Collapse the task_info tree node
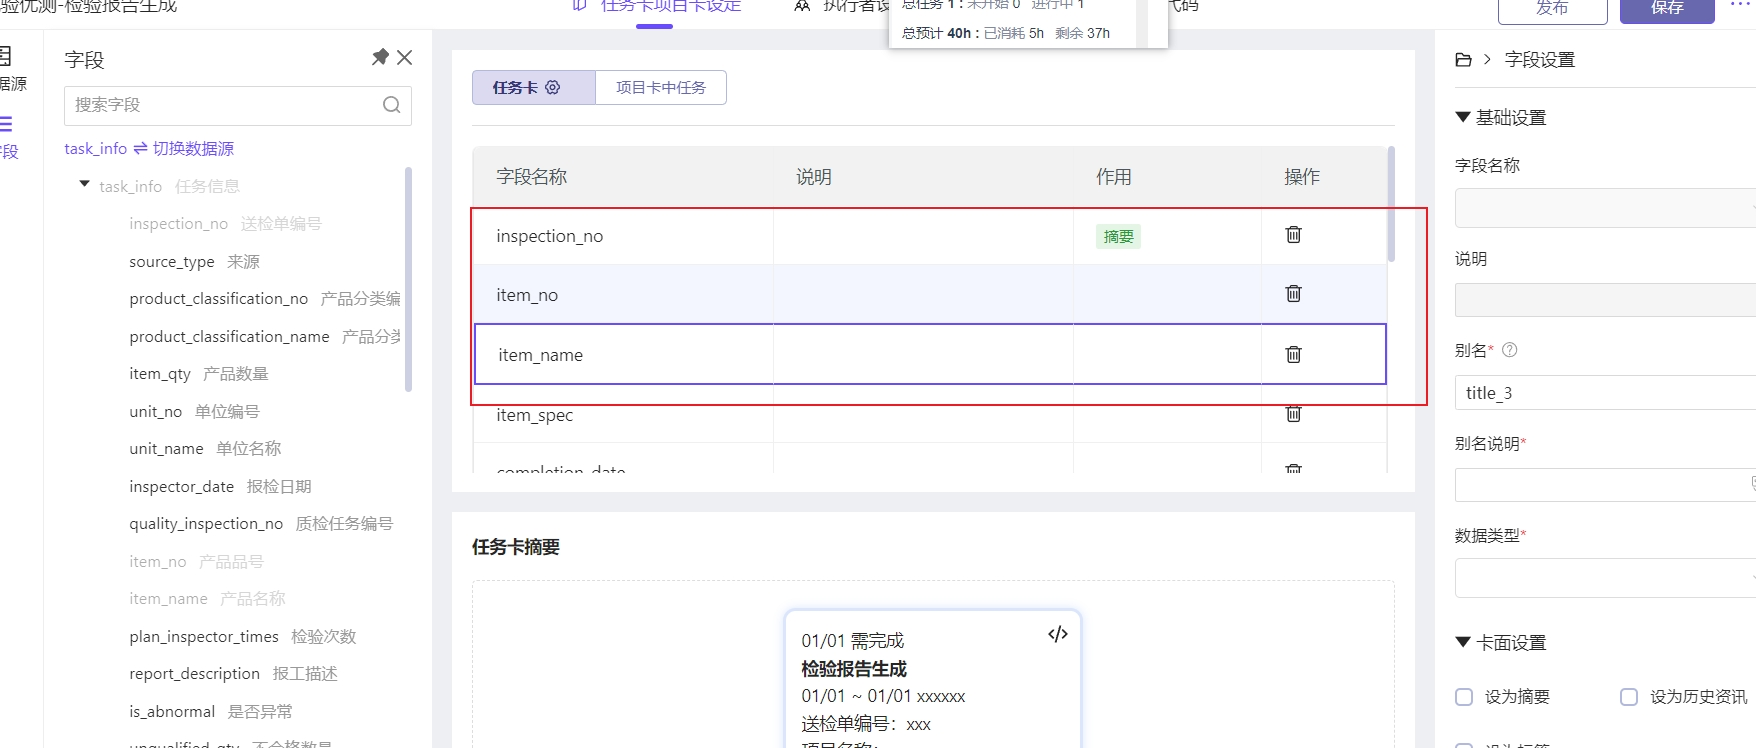The image size is (1756, 748). point(85,185)
